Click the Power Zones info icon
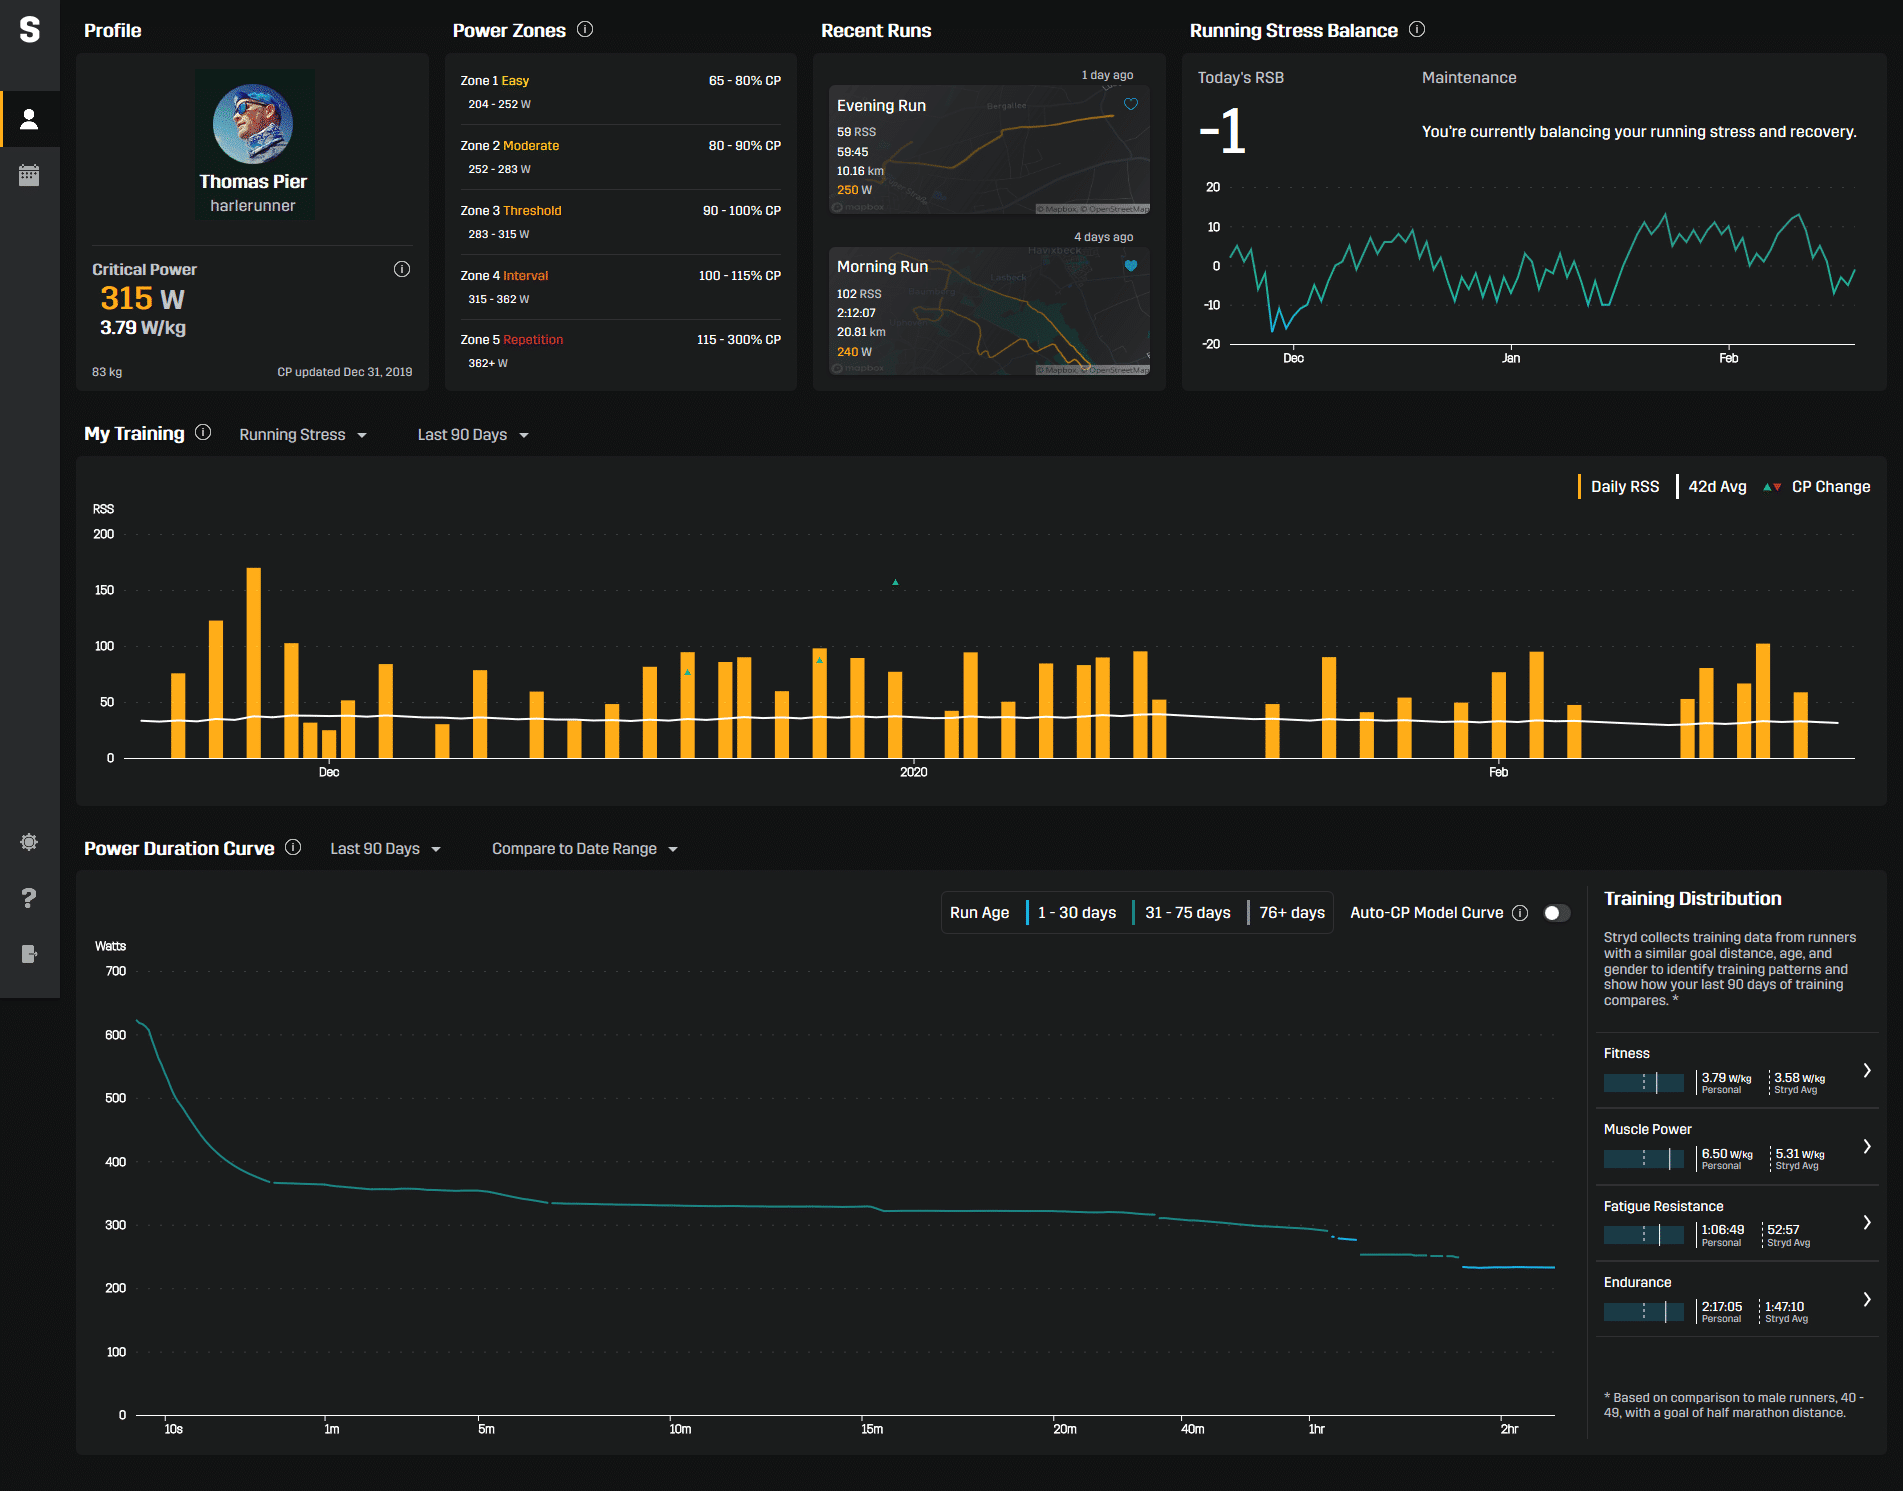 point(585,29)
